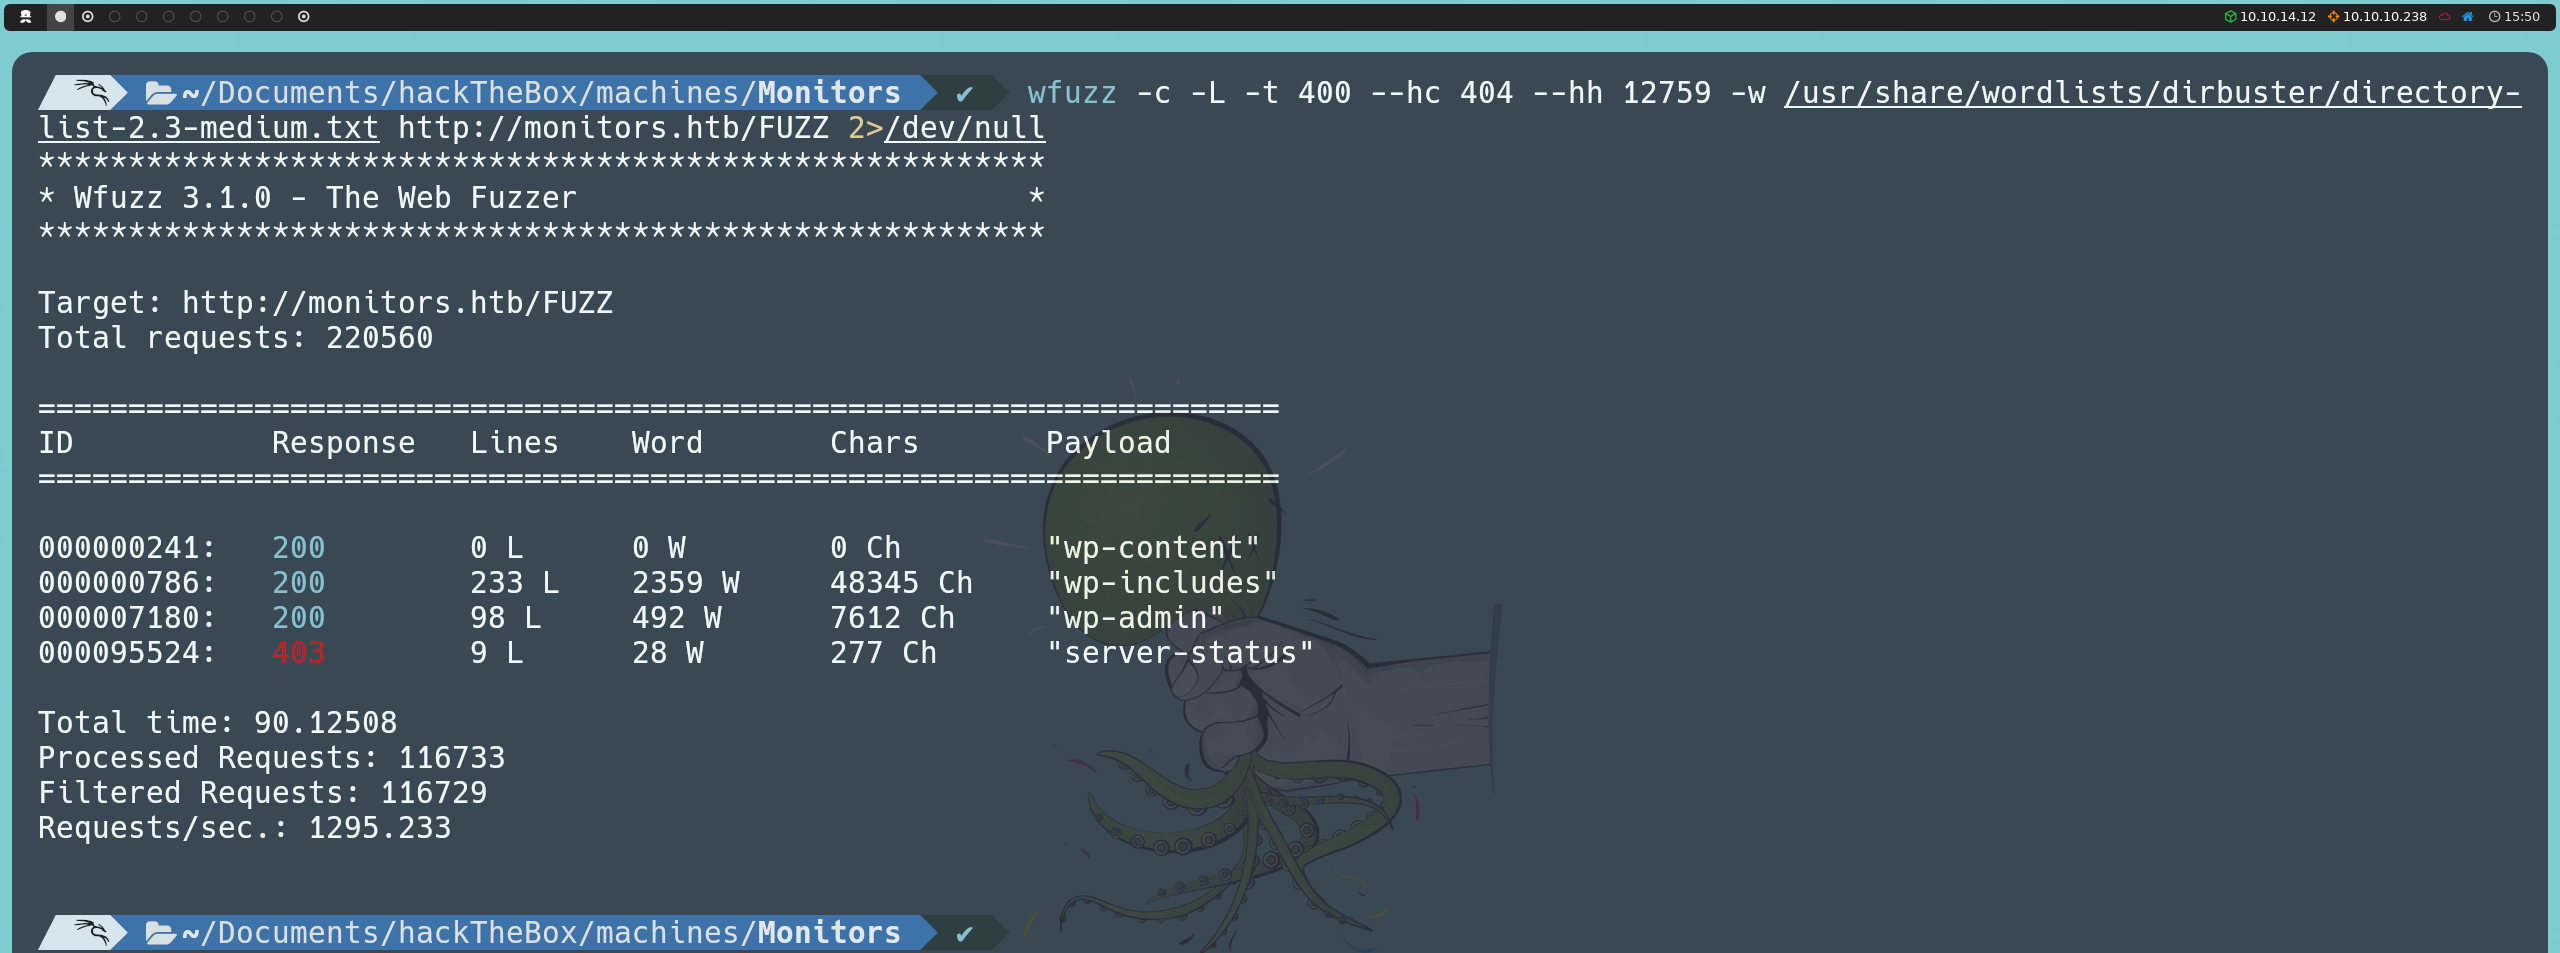This screenshot has height=953, width=2560.
Task: Click the --hc 404 option
Action: [1442, 93]
